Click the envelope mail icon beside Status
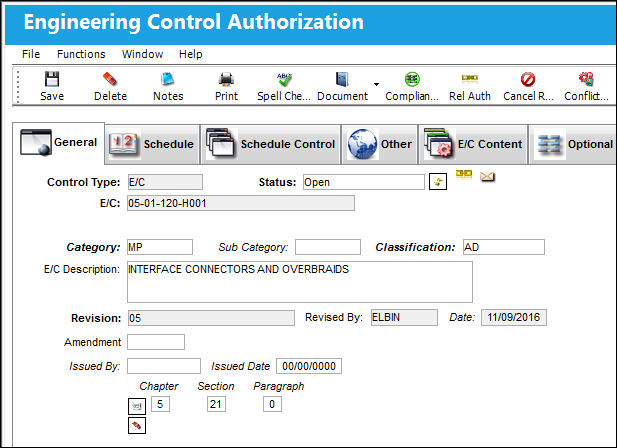Image resolution: width=617 pixels, height=448 pixels. pyautogui.click(x=487, y=177)
